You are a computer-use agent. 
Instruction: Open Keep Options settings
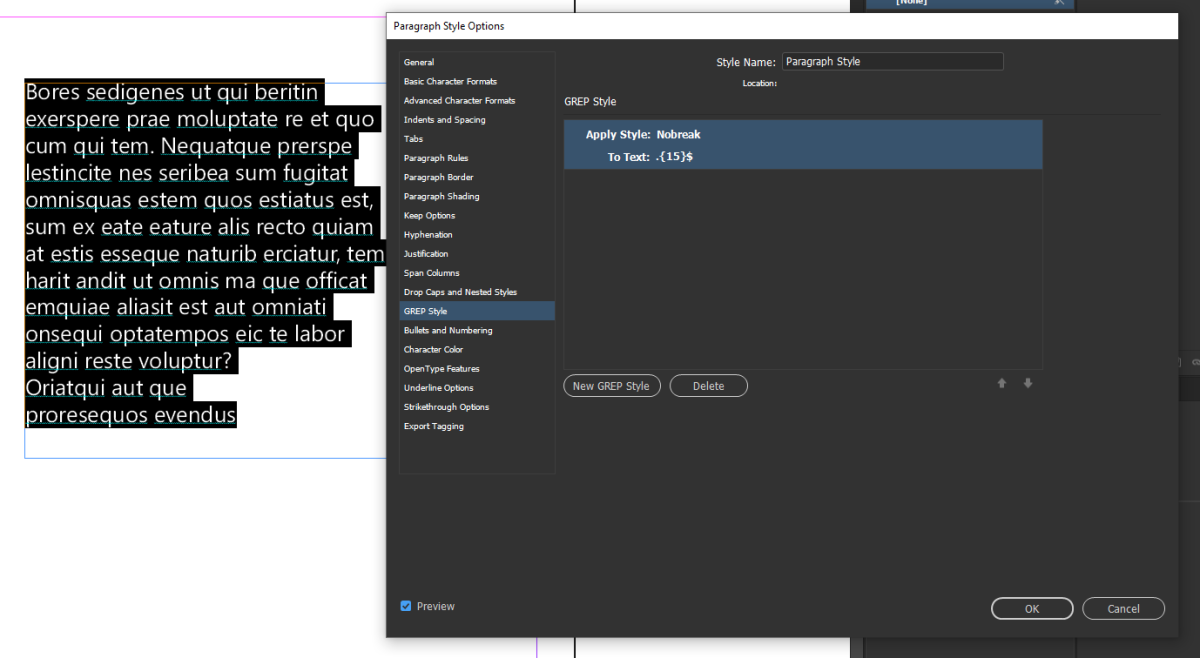tap(430, 215)
